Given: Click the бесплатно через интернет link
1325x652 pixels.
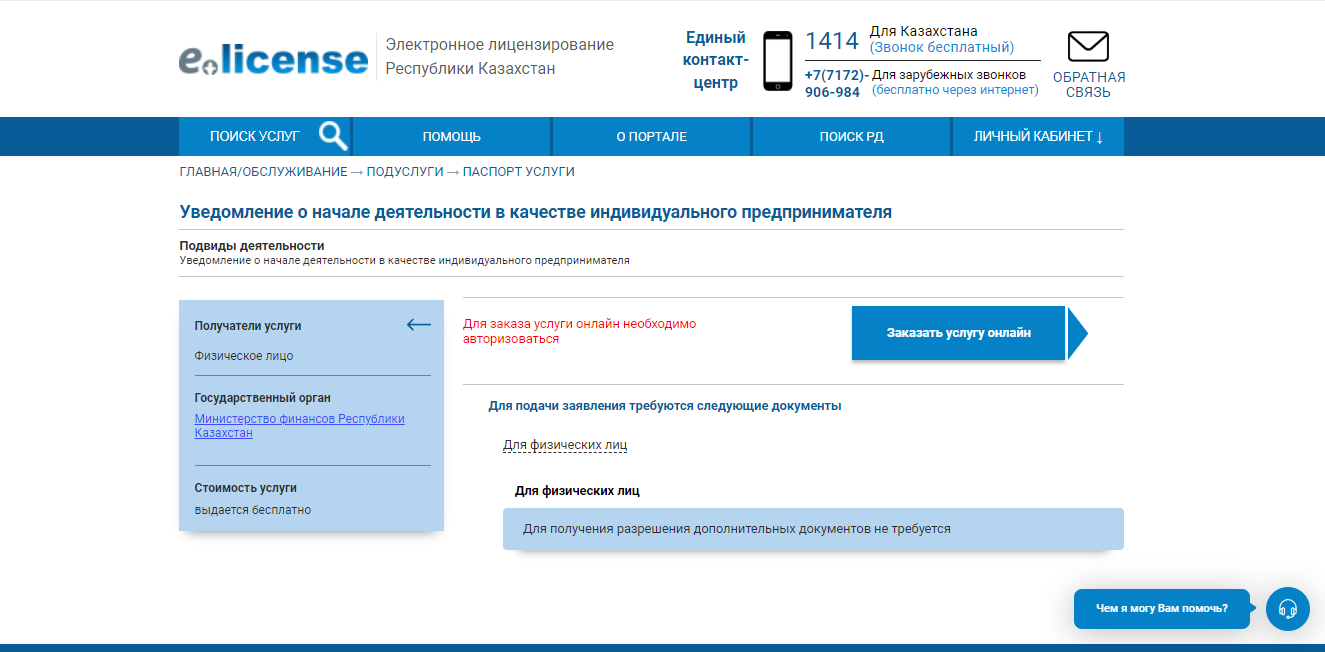Looking at the screenshot, I should (955, 90).
